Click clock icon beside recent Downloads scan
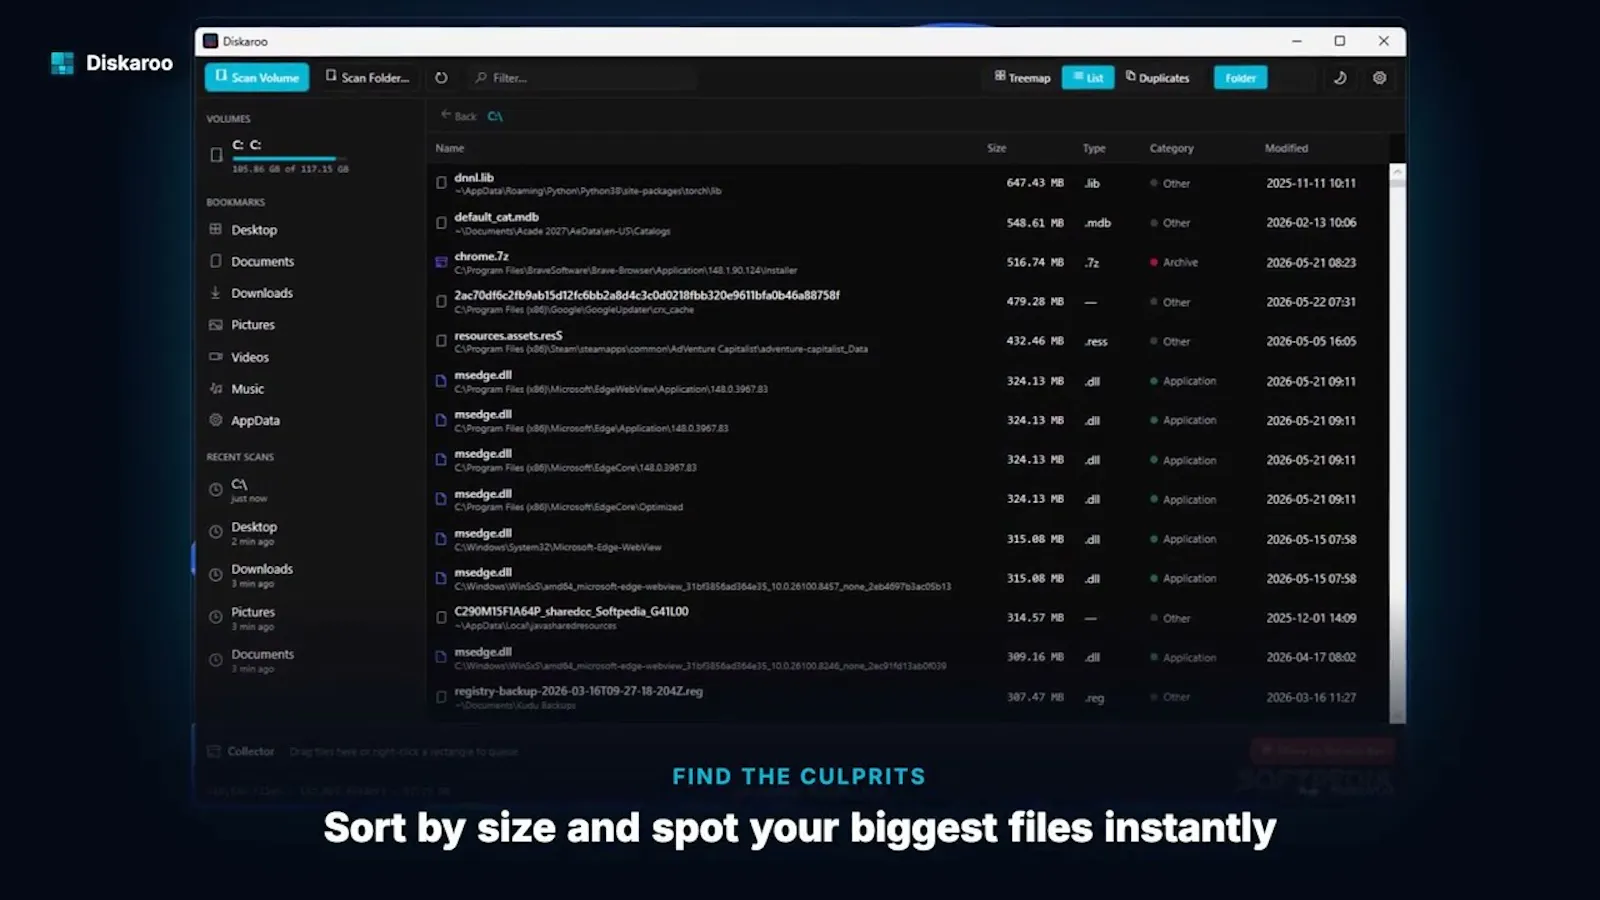Image resolution: width=1600 pixels, height=900 pixels. pyautogui.click(x=215, y=575)
